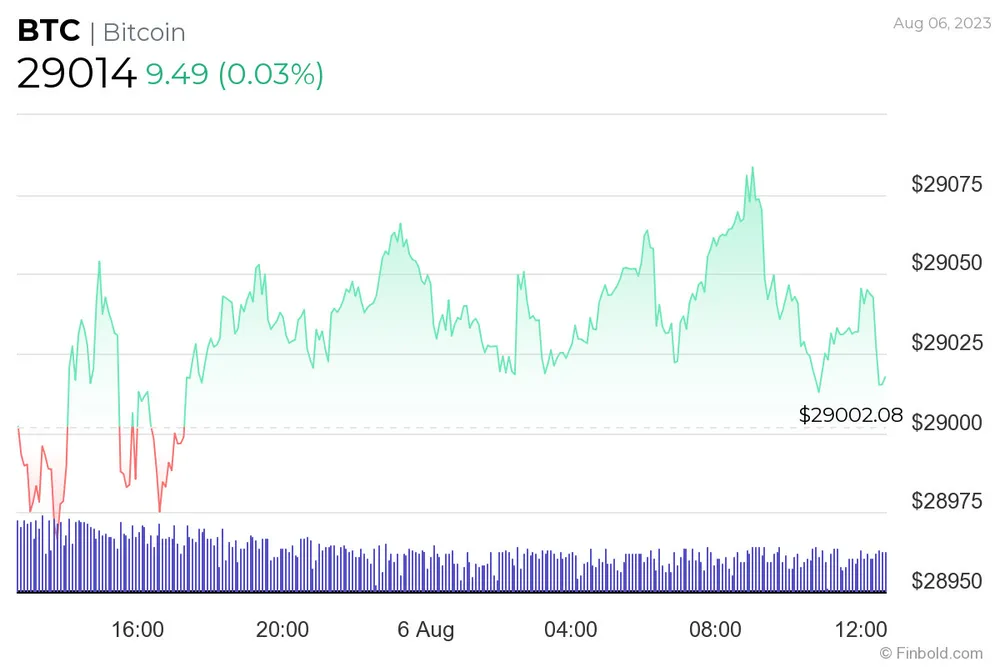The width and height of the screenshot is (1000, 667).
Task: Click the BTC ticker symbol
Action: pyautogui.click(x=48, y=31)
